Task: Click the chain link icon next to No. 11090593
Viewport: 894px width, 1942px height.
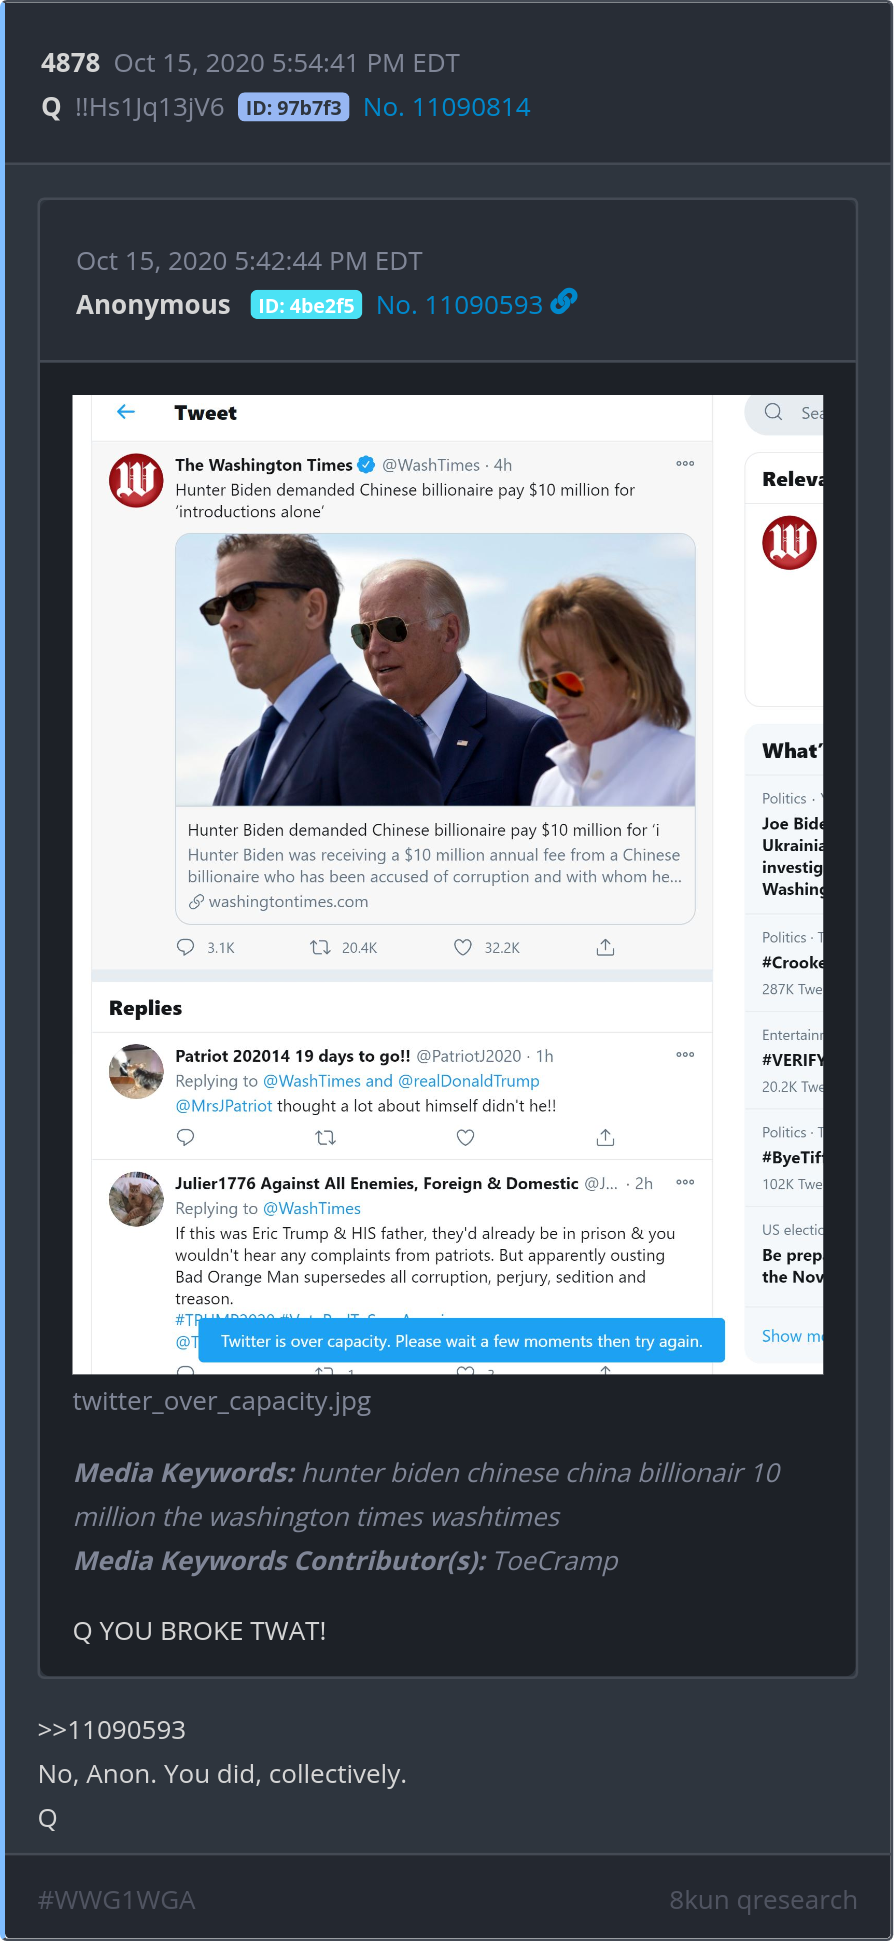Action: click(x=564, y=302)
